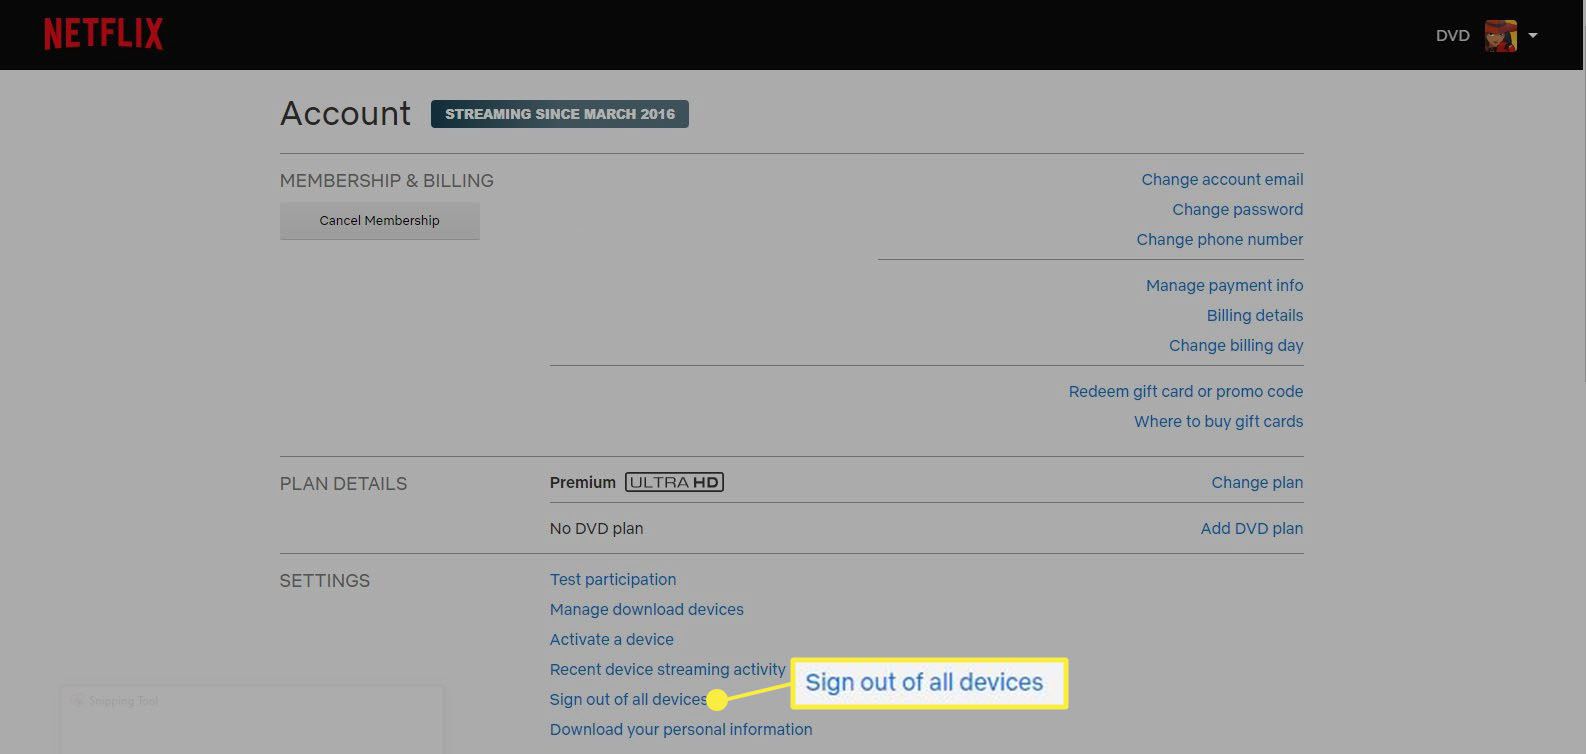Select the 'SETTINGS' section heading
This screenshot has height=754, width=1586.
coord(325,581)
